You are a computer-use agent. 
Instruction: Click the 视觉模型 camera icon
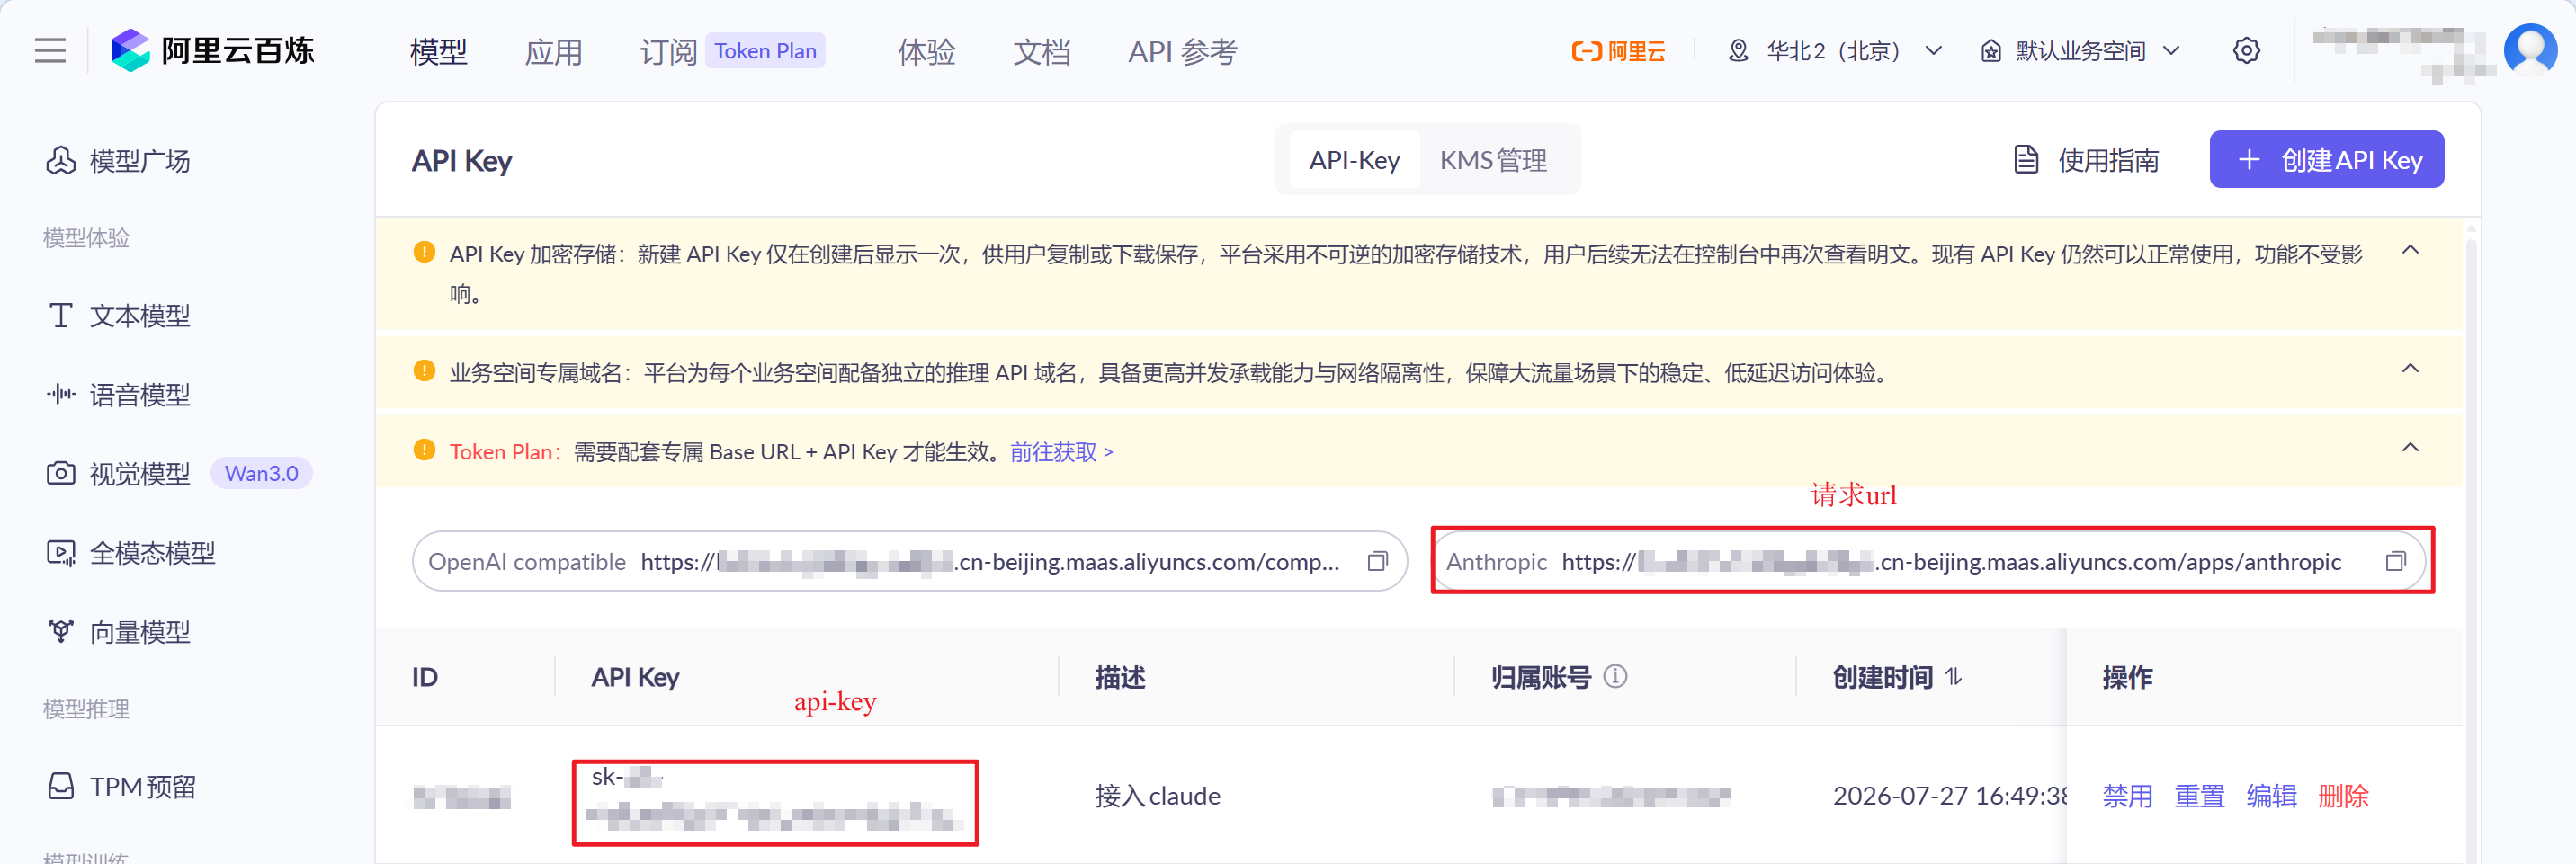point(61,473)
